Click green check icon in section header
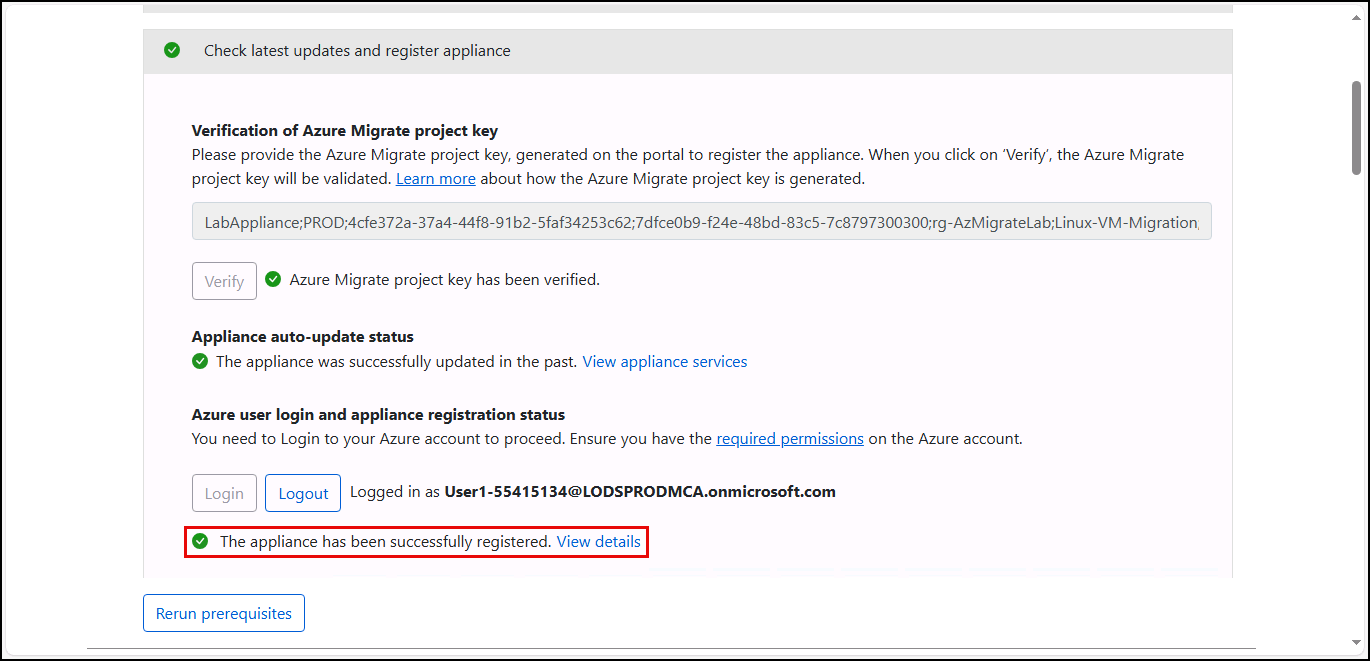This screenshot has width=1370, height=661. pos(172,50)
